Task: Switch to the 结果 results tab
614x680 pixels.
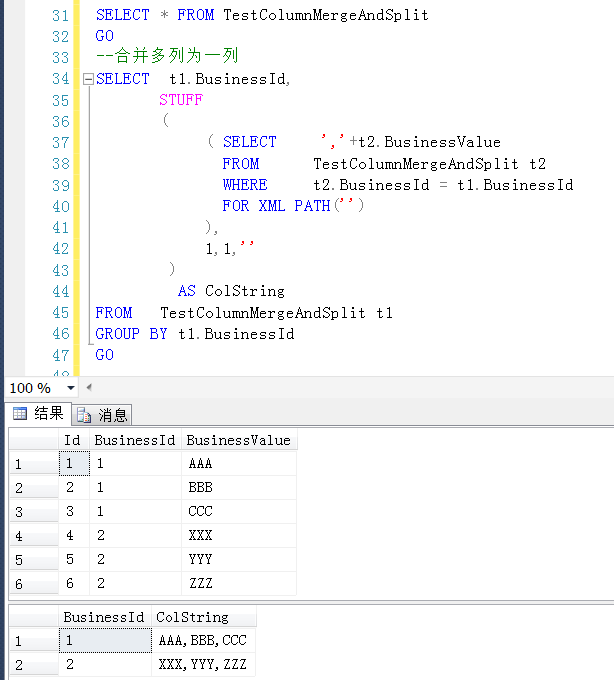Action: 38,413
